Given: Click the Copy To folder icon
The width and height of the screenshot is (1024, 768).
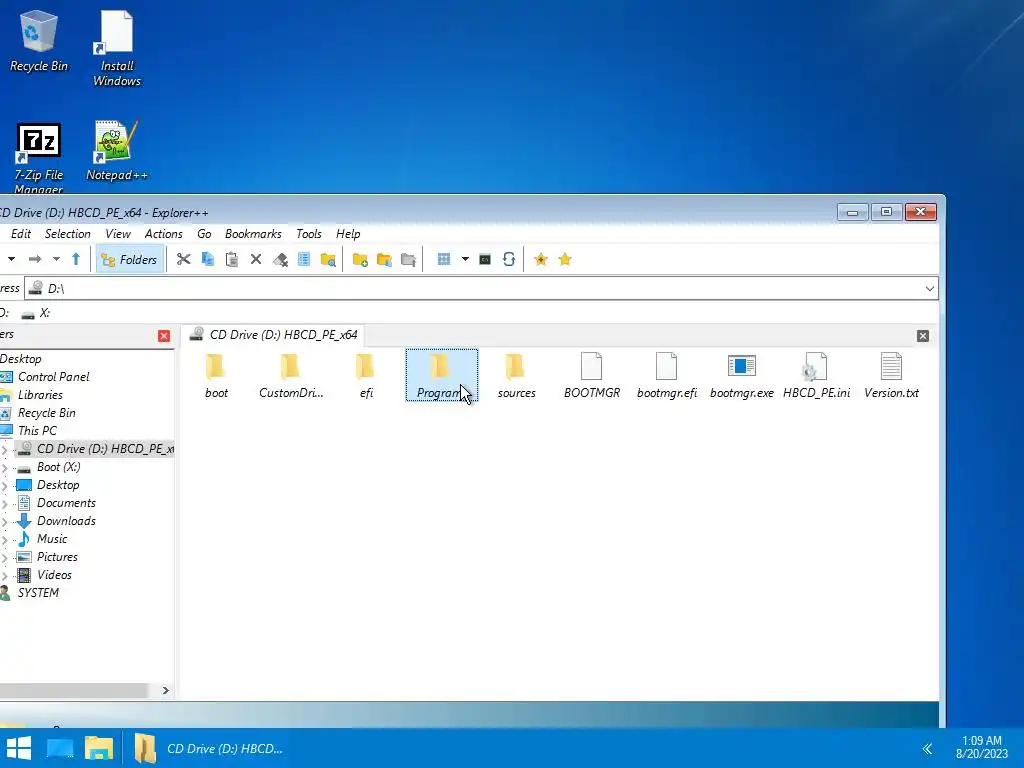Looking at the screenshot, I should (x=384, y=259).
